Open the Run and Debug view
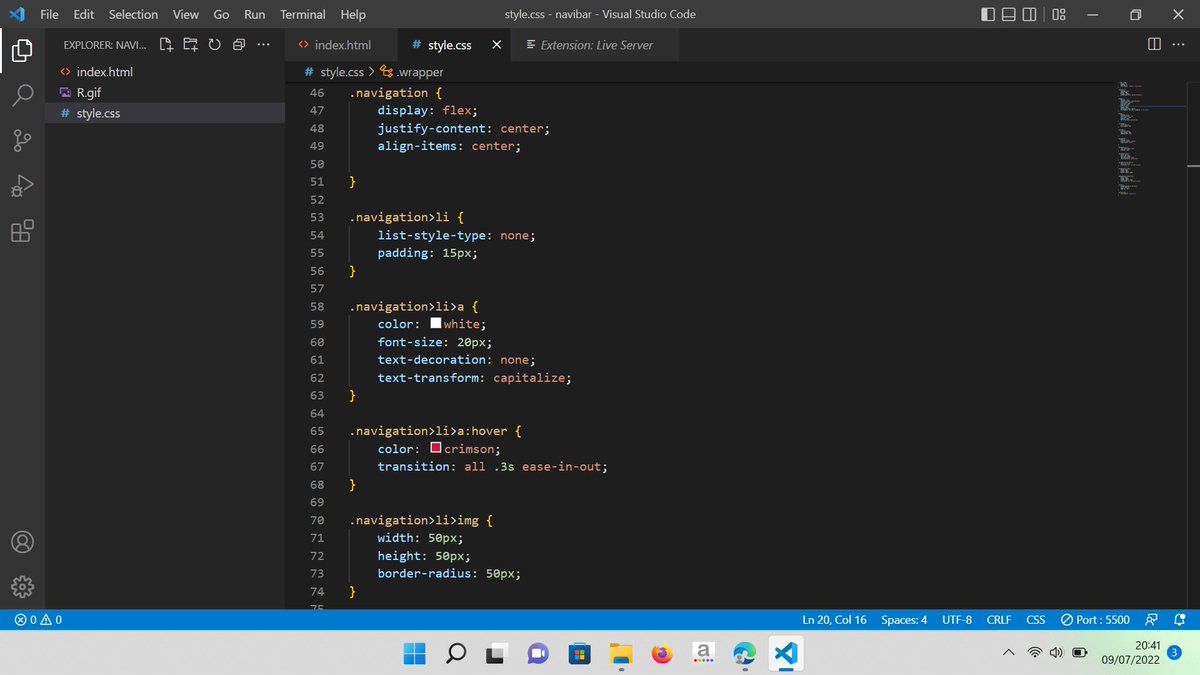The height and width of the screenshot is (675, 1200). click(x=22, y=186)
